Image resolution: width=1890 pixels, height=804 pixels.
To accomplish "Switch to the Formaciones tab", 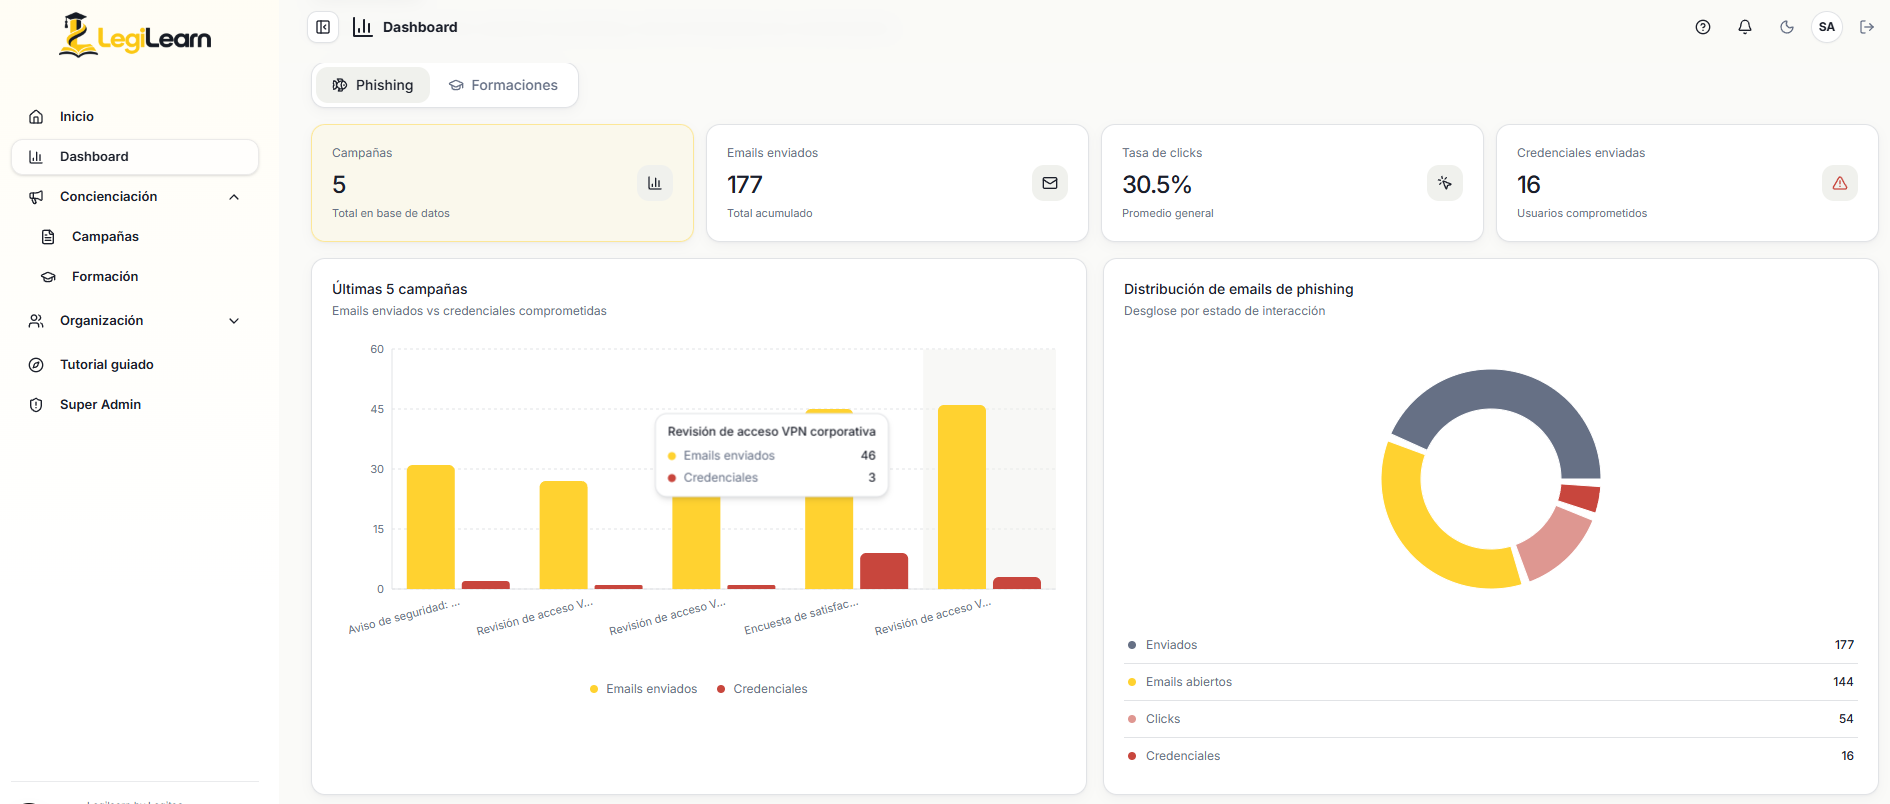I will [x=503, y=85].
